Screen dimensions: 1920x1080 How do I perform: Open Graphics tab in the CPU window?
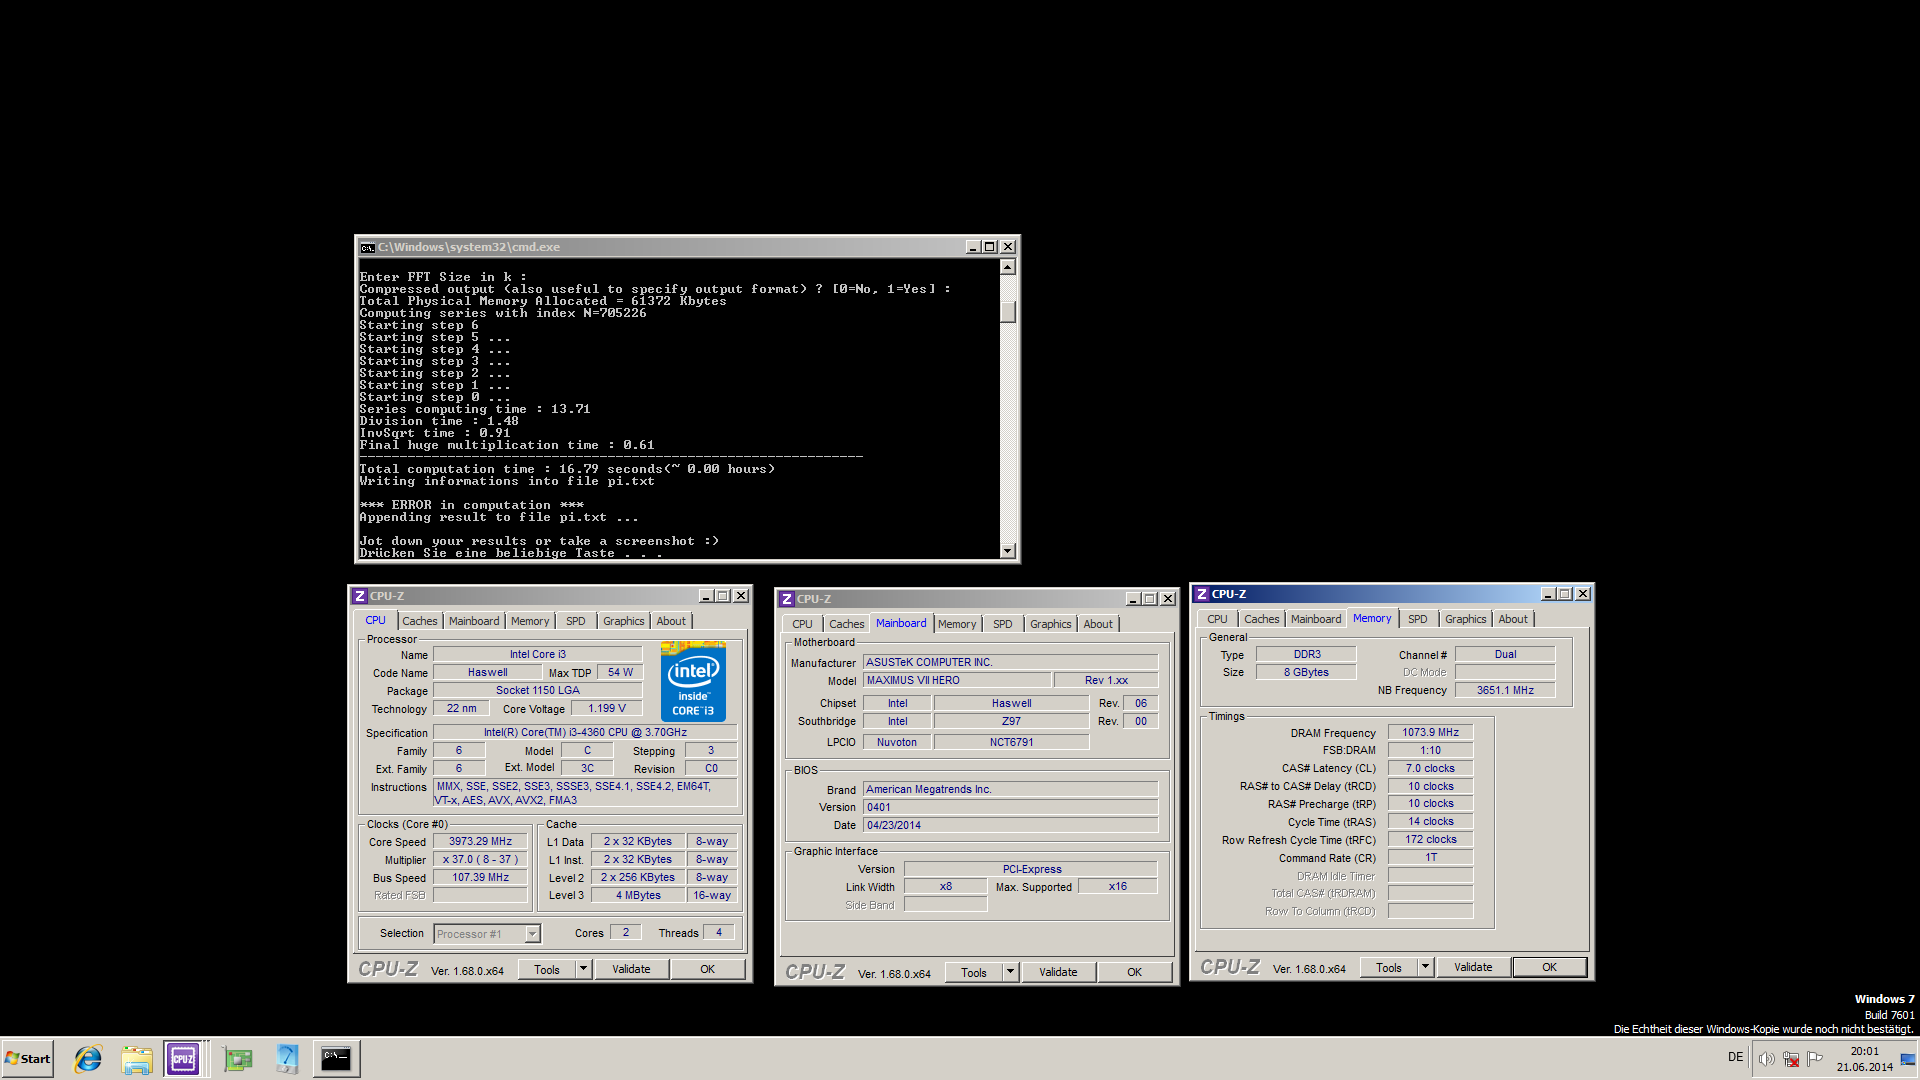click(624, 621)
